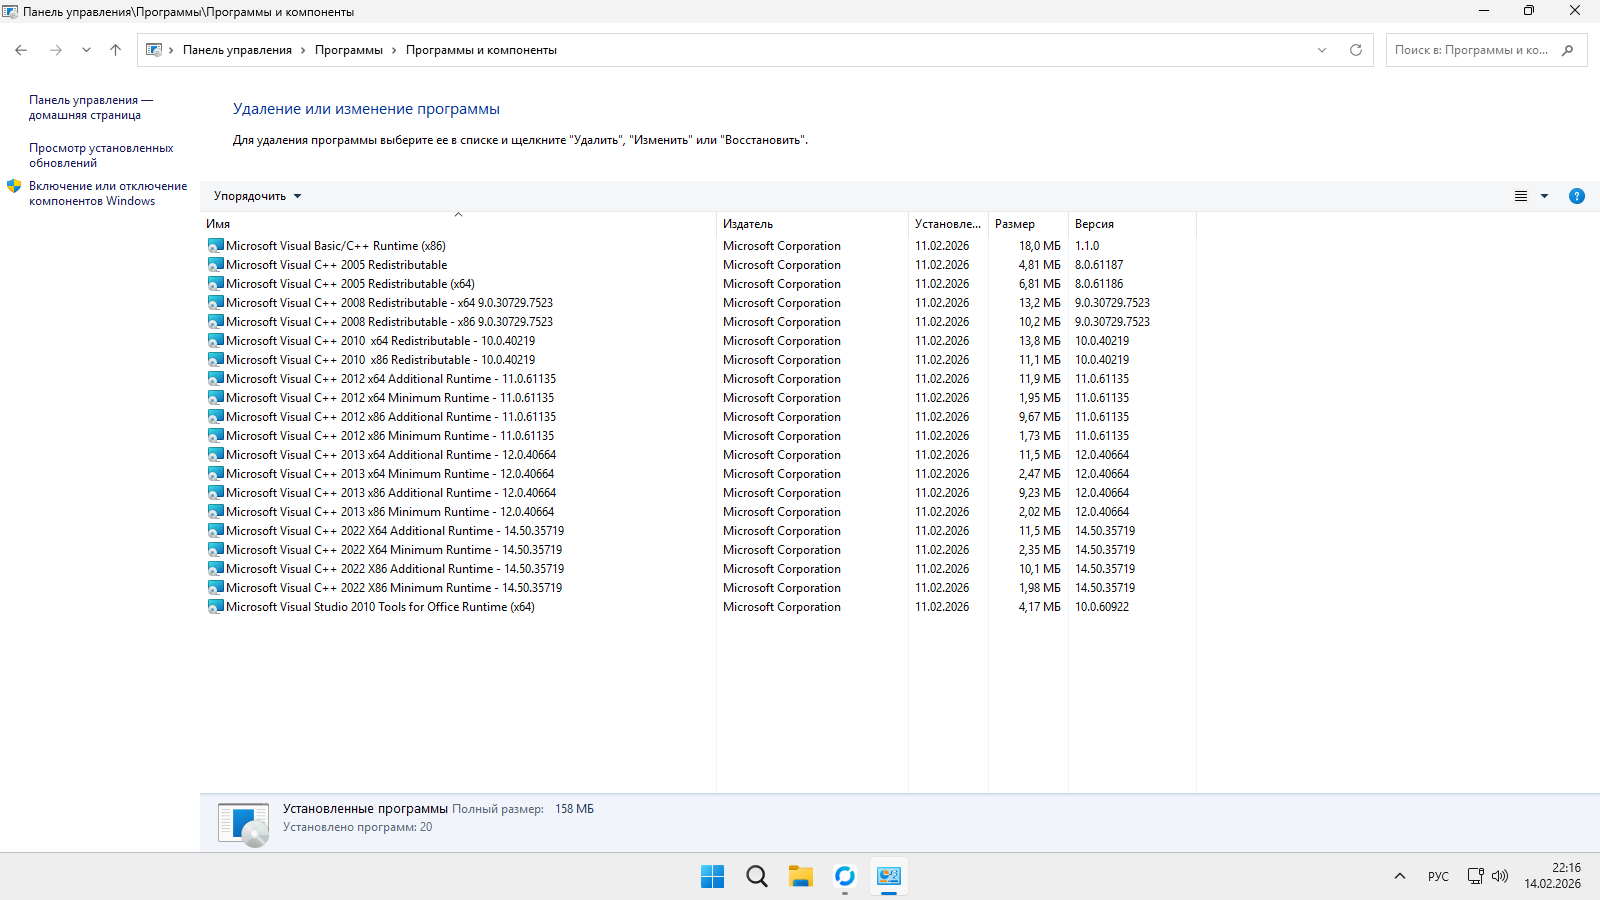Expand the Упорядочить dropdown
This screenshot has height=900, width=1600.
coord(257,196)
